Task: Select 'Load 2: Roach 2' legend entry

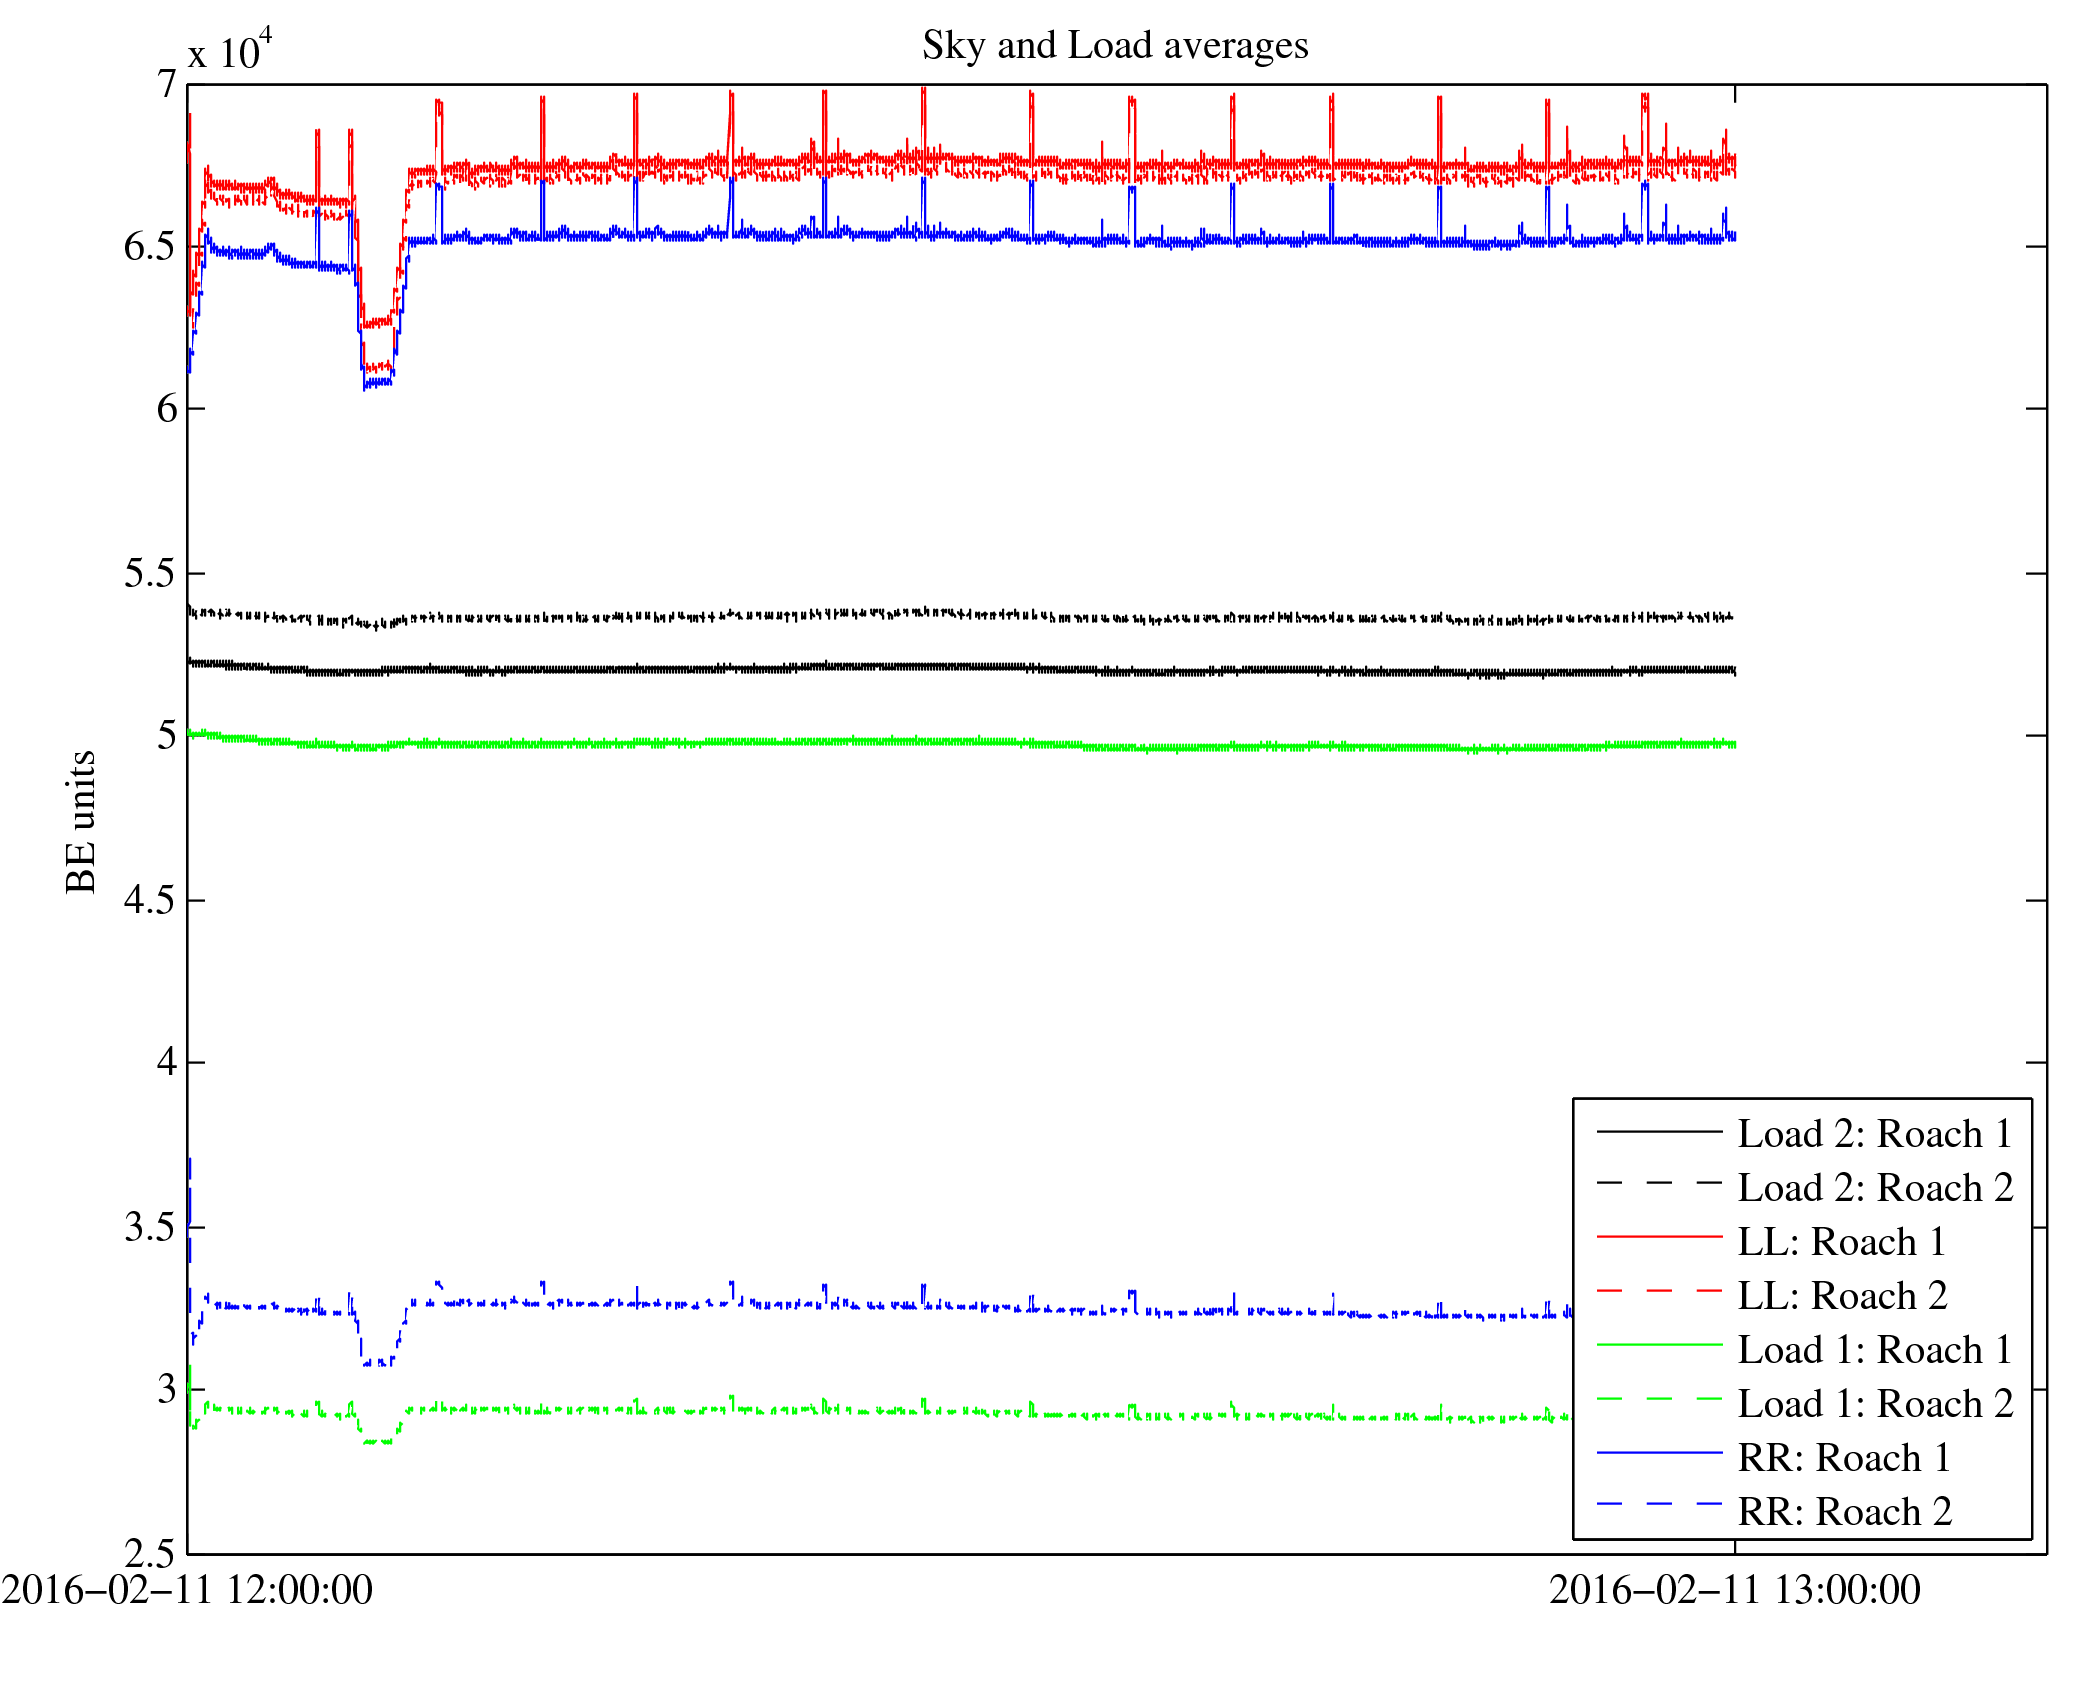Action: 1874,1188
